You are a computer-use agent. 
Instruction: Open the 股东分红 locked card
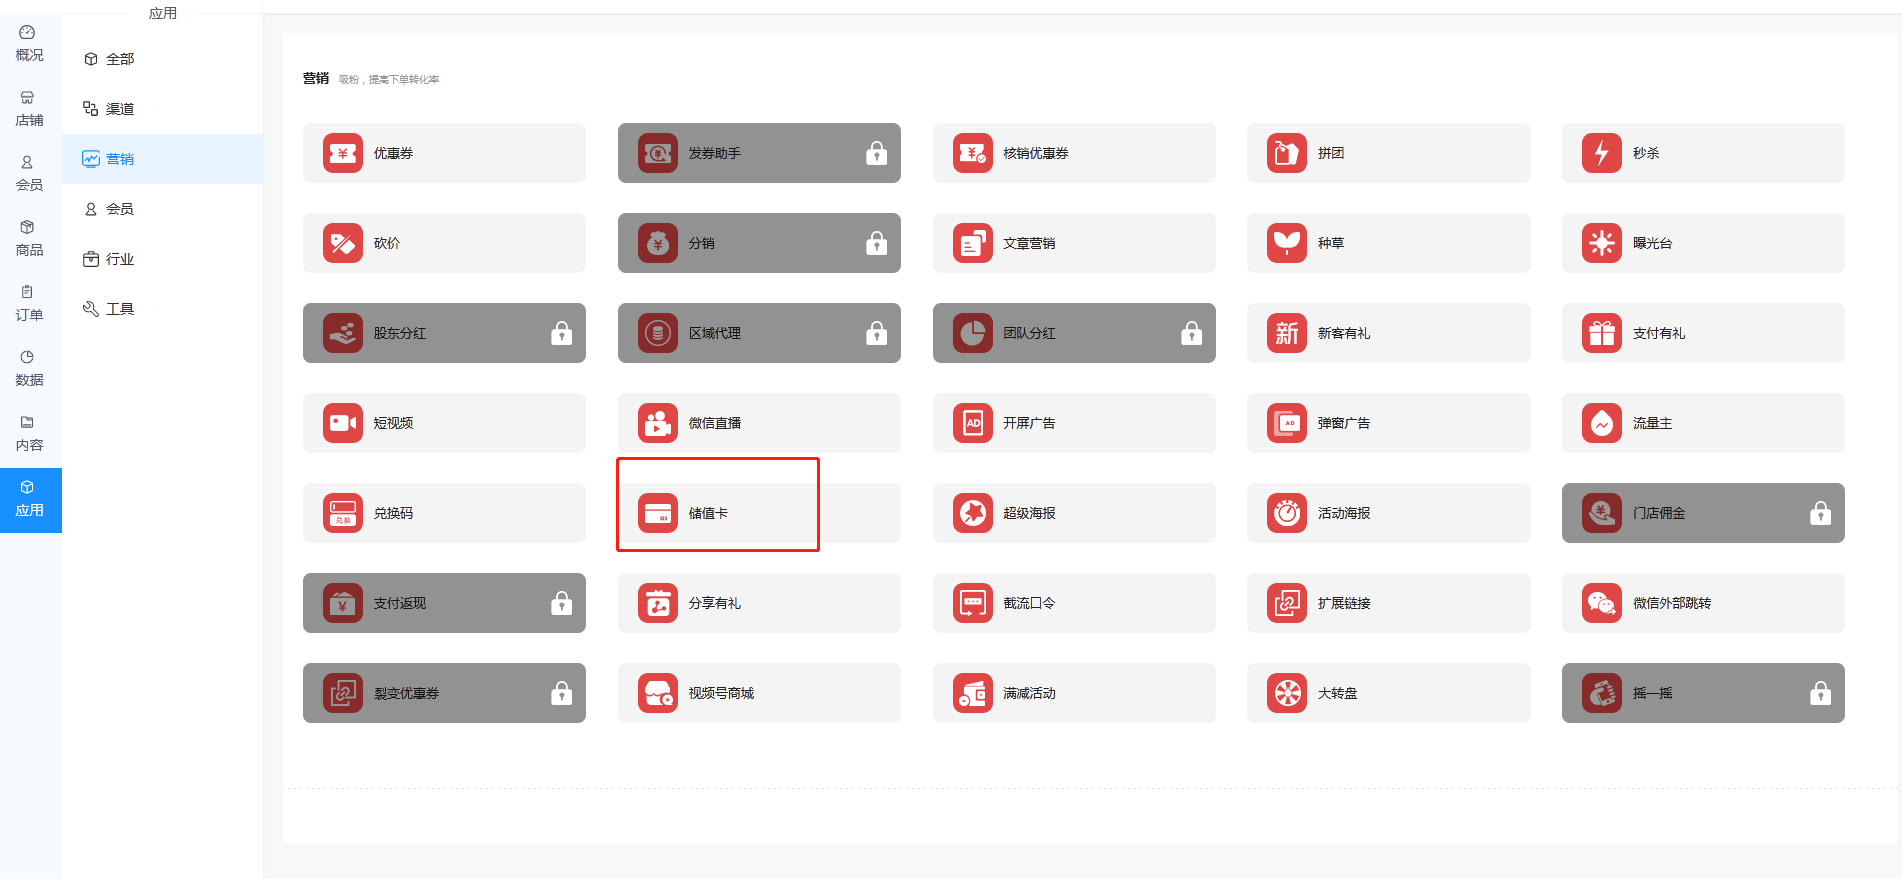click(x=444, y=333)
